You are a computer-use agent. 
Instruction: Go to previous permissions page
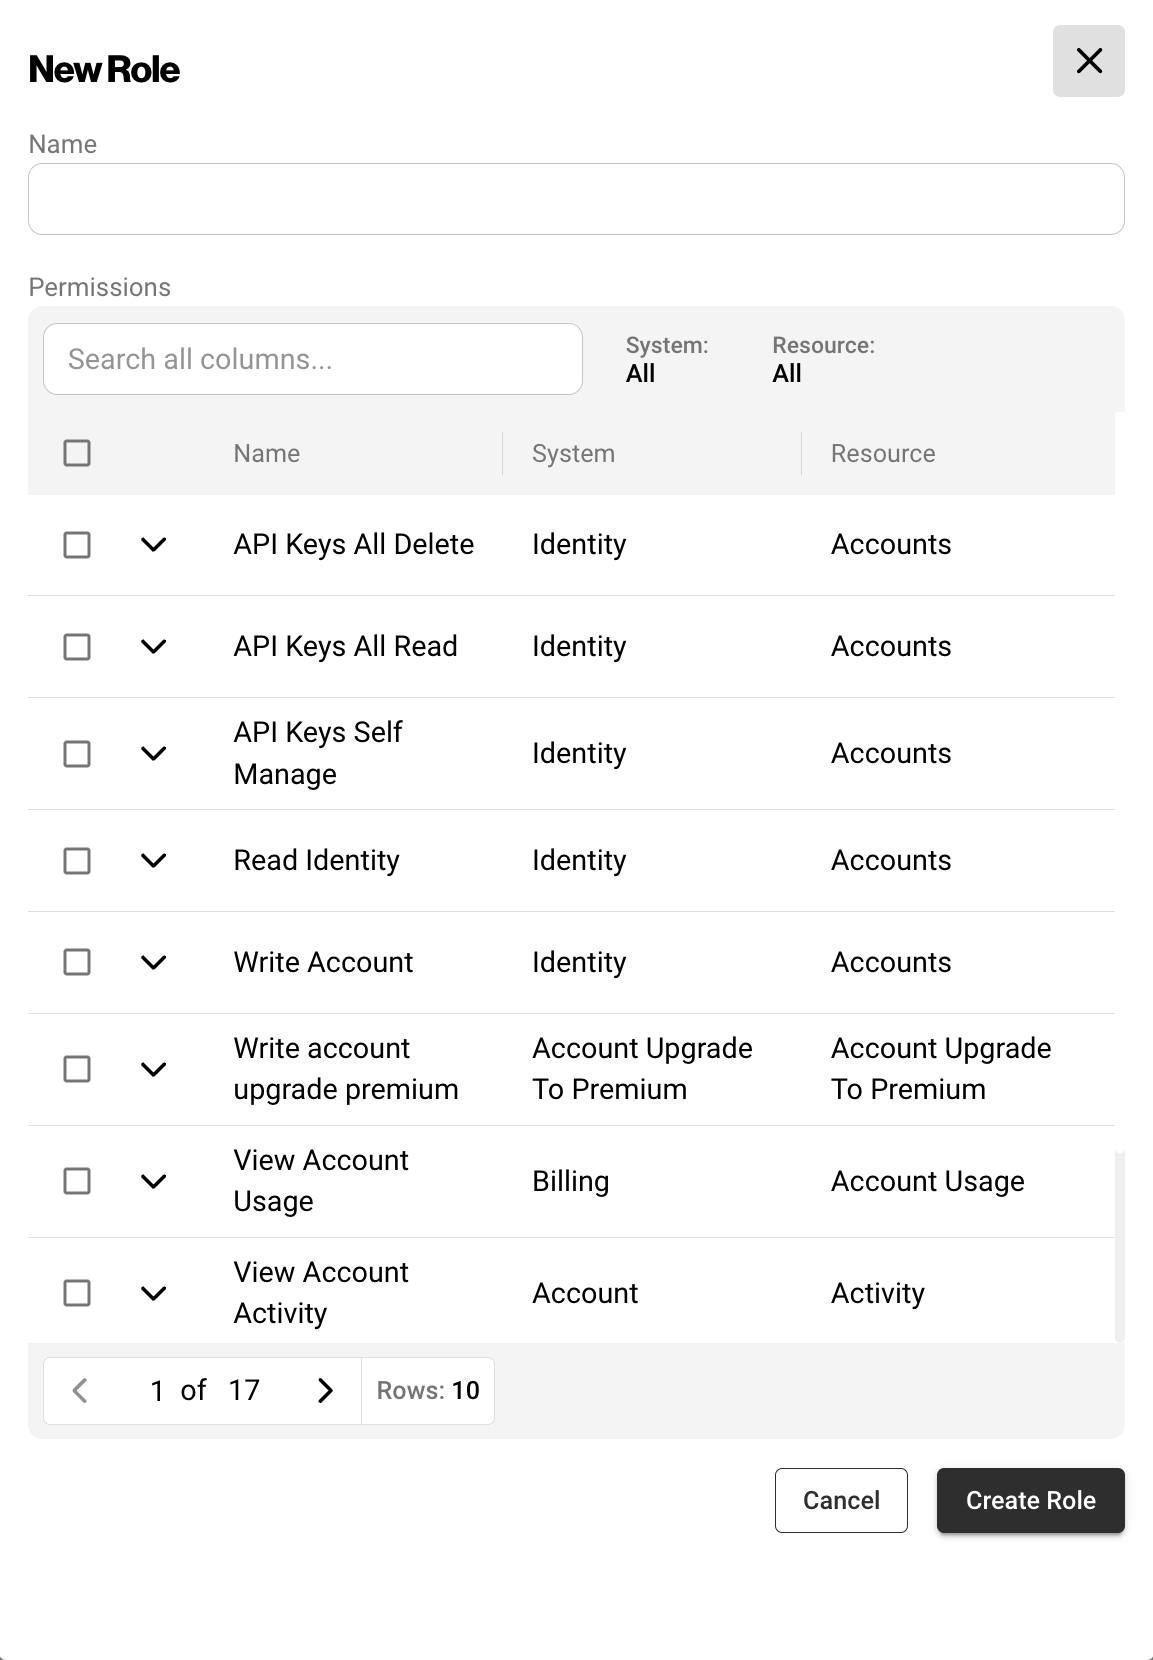point(81,1390)
